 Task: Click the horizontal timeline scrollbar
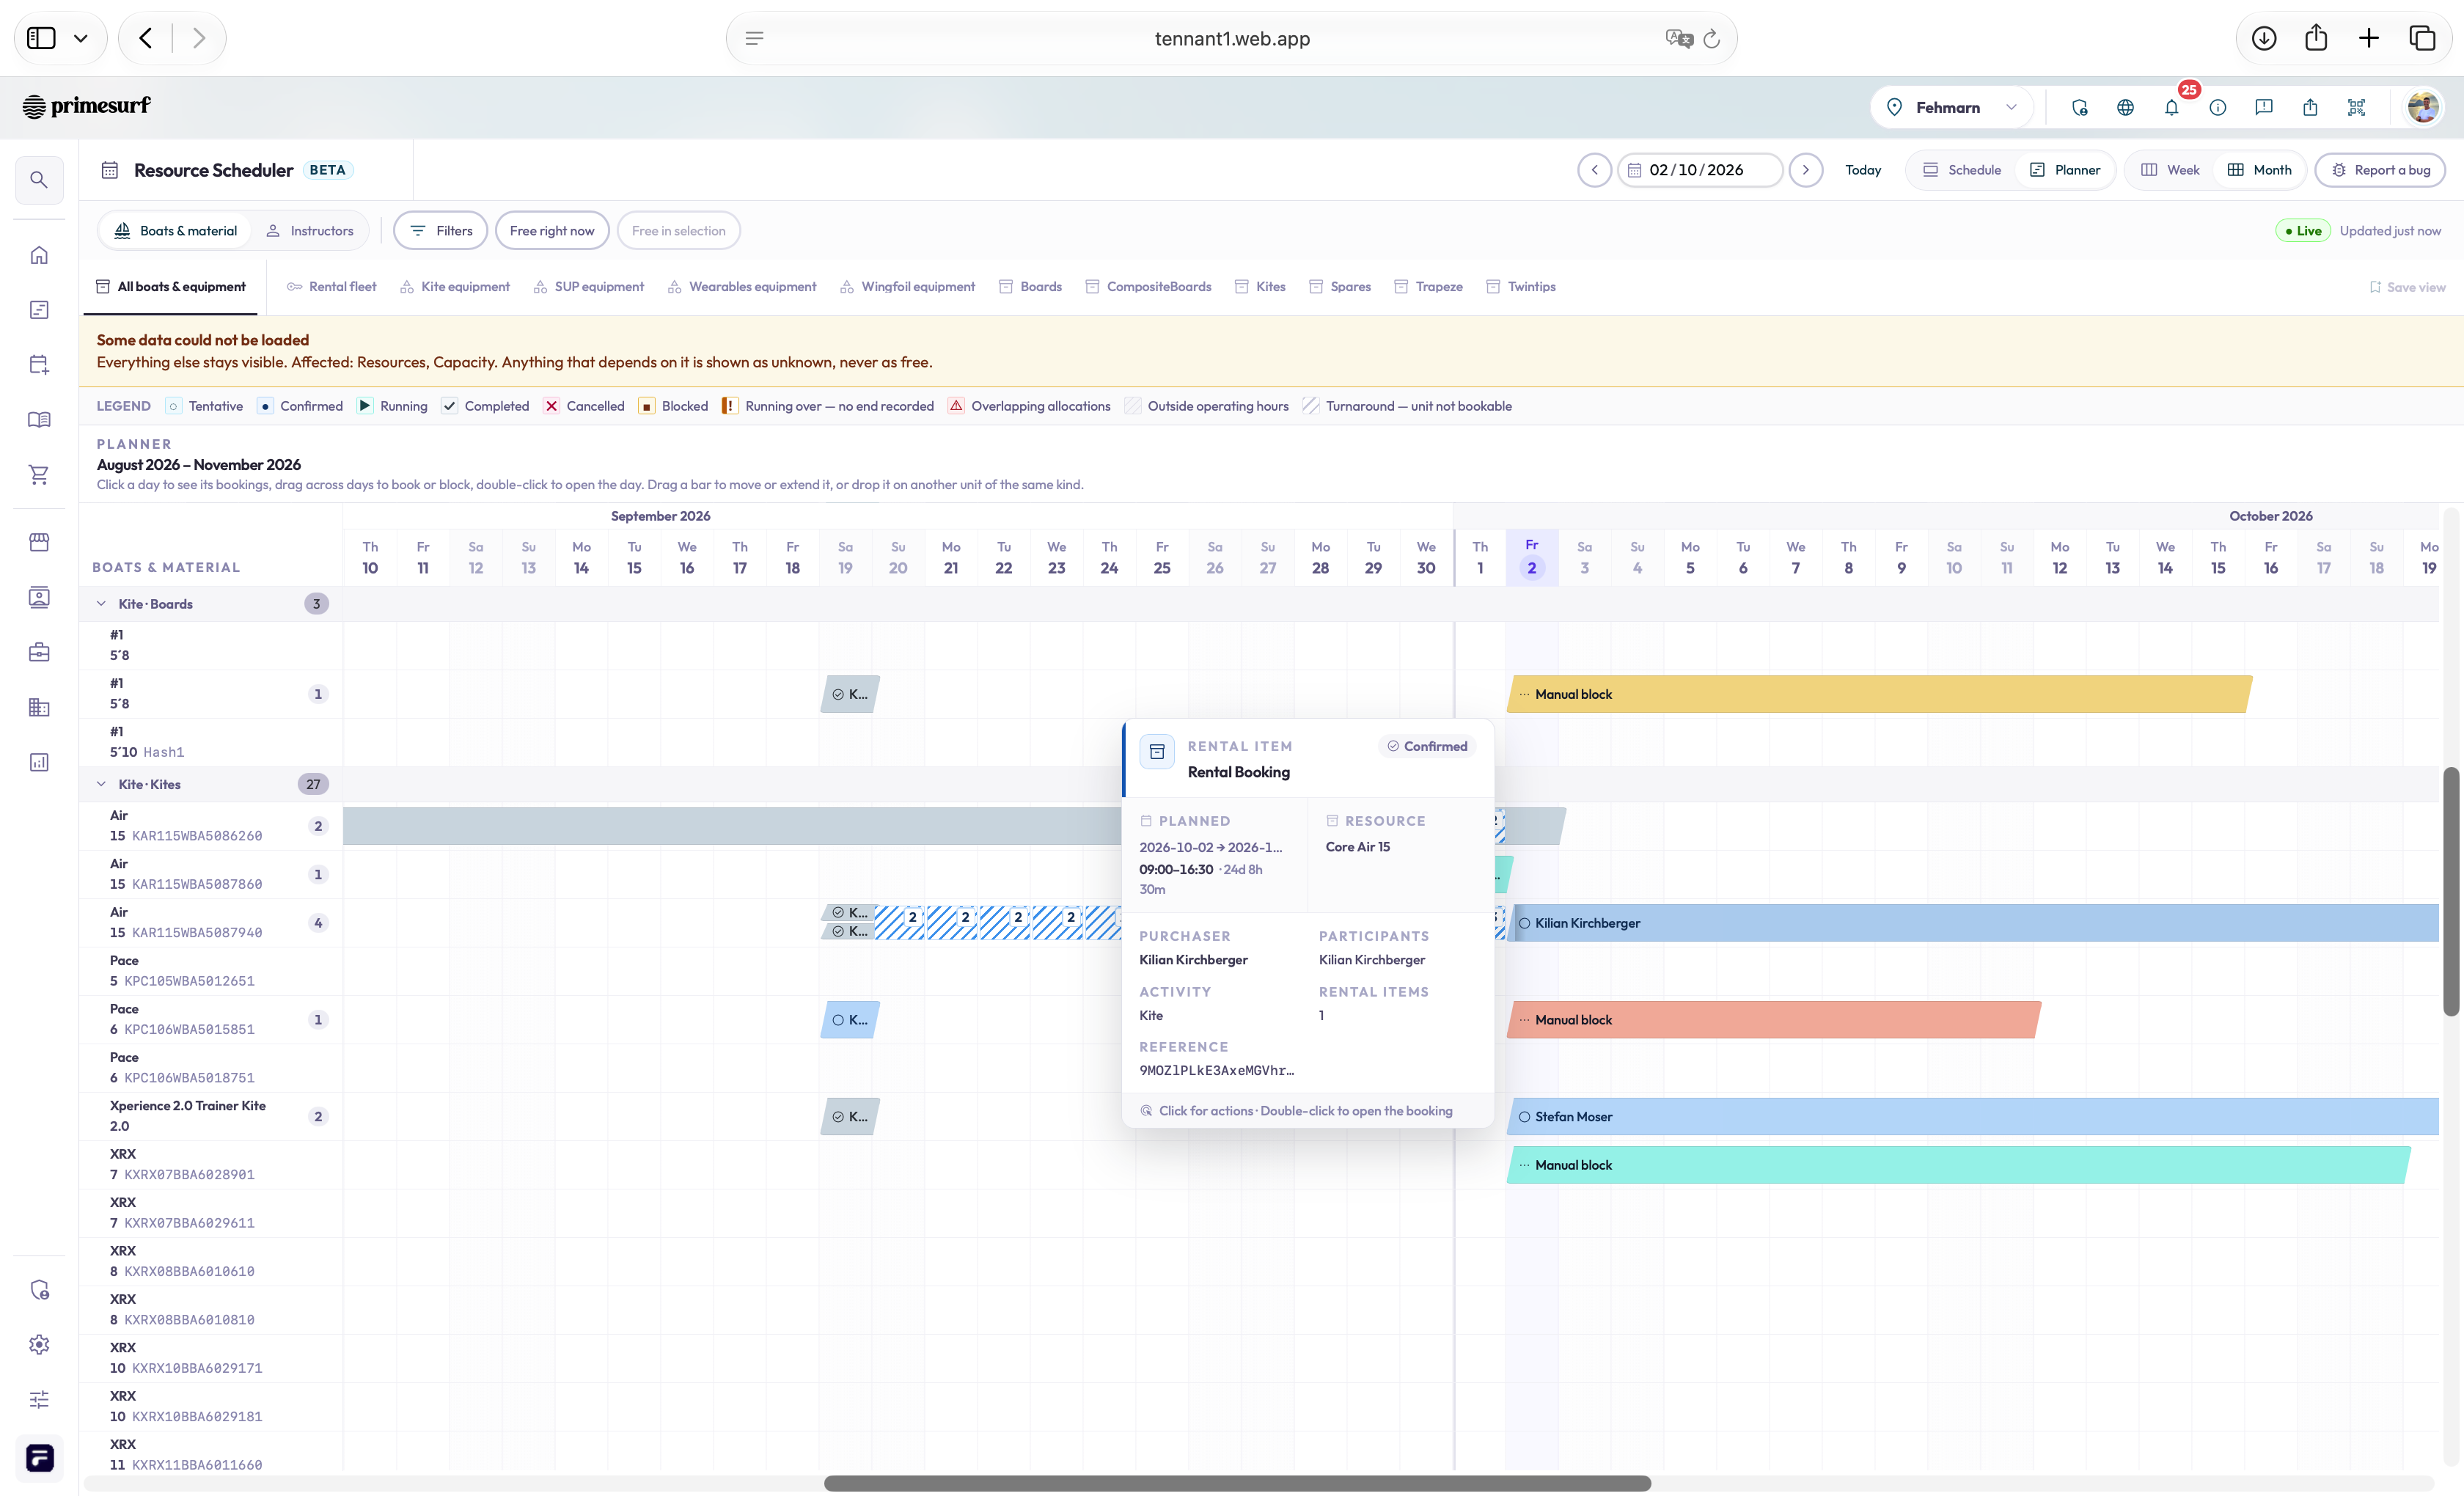1237,1483
